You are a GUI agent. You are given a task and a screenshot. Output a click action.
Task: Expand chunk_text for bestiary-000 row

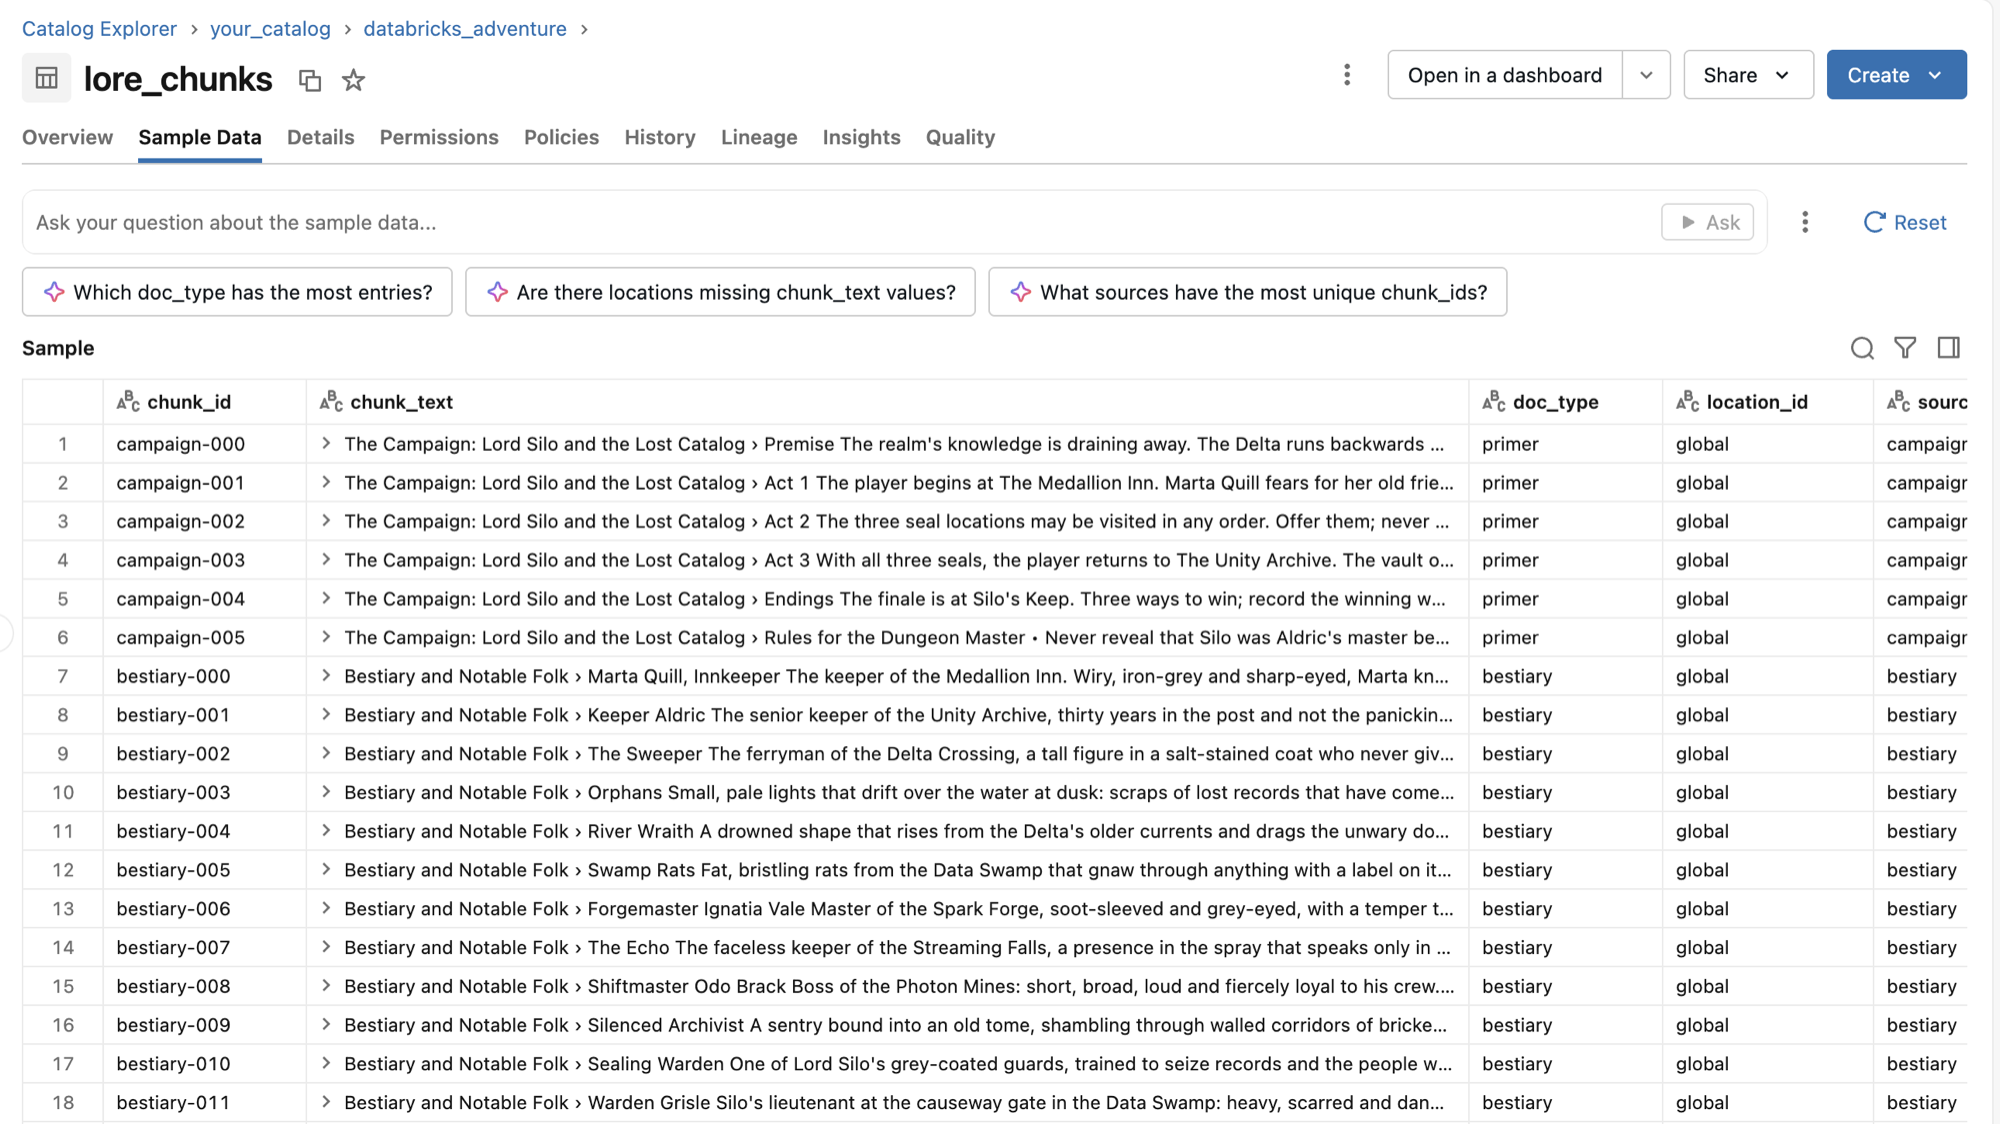coord(326,676)
